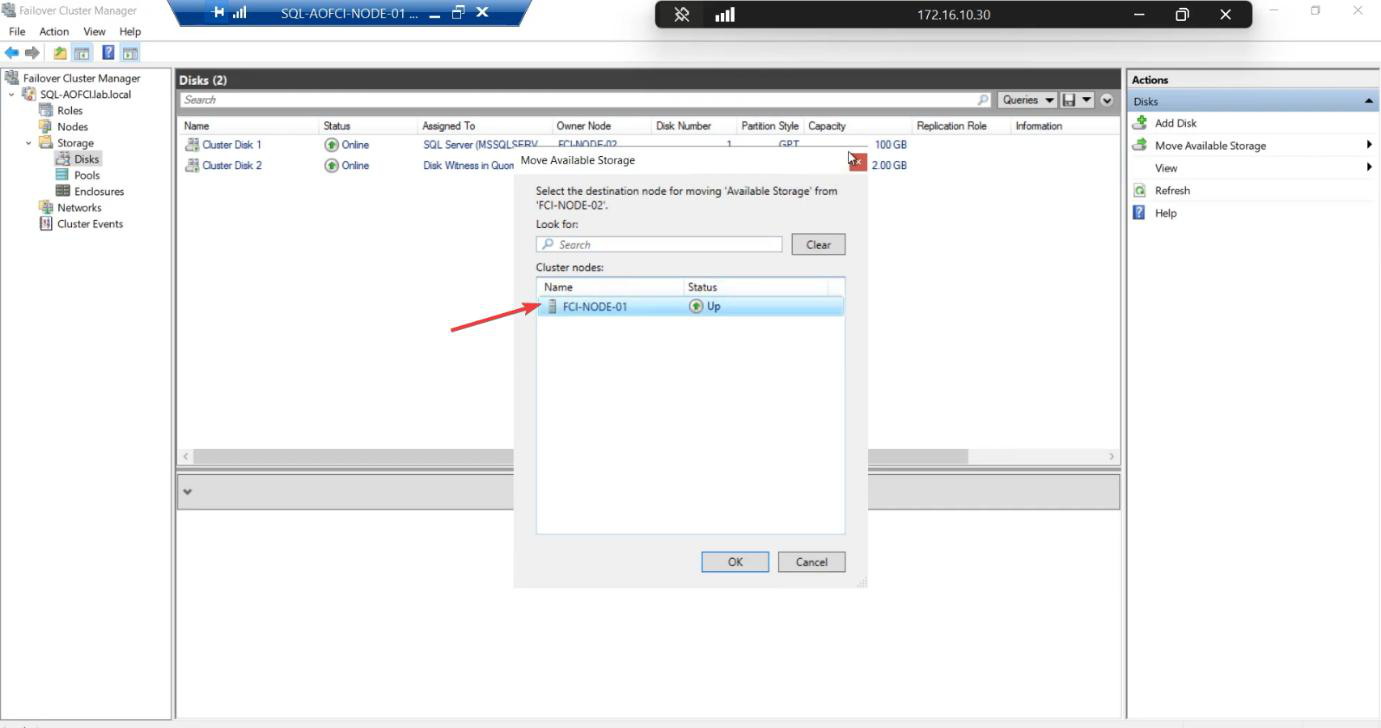The height and width of the screenshot is (728, 1381).
Task: Select the Pools tree icon
Action: click(63, 175)
